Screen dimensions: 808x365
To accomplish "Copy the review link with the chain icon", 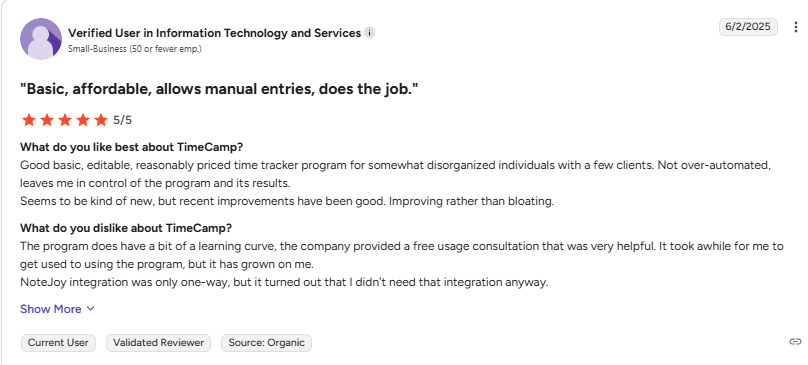I will tap(795, 341).
